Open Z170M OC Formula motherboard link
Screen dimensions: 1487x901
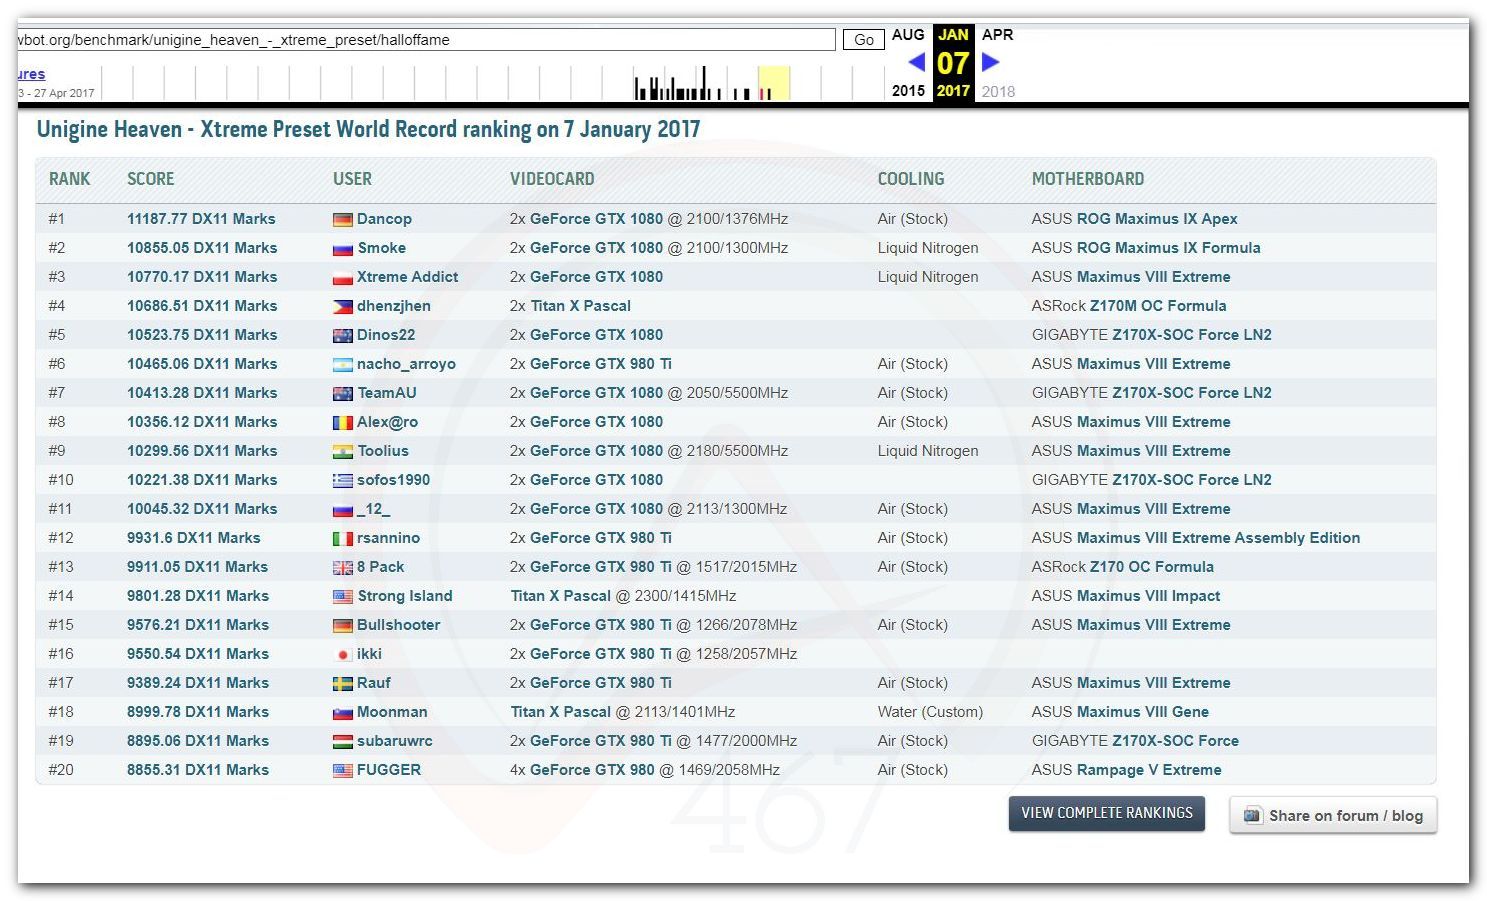1159,306
